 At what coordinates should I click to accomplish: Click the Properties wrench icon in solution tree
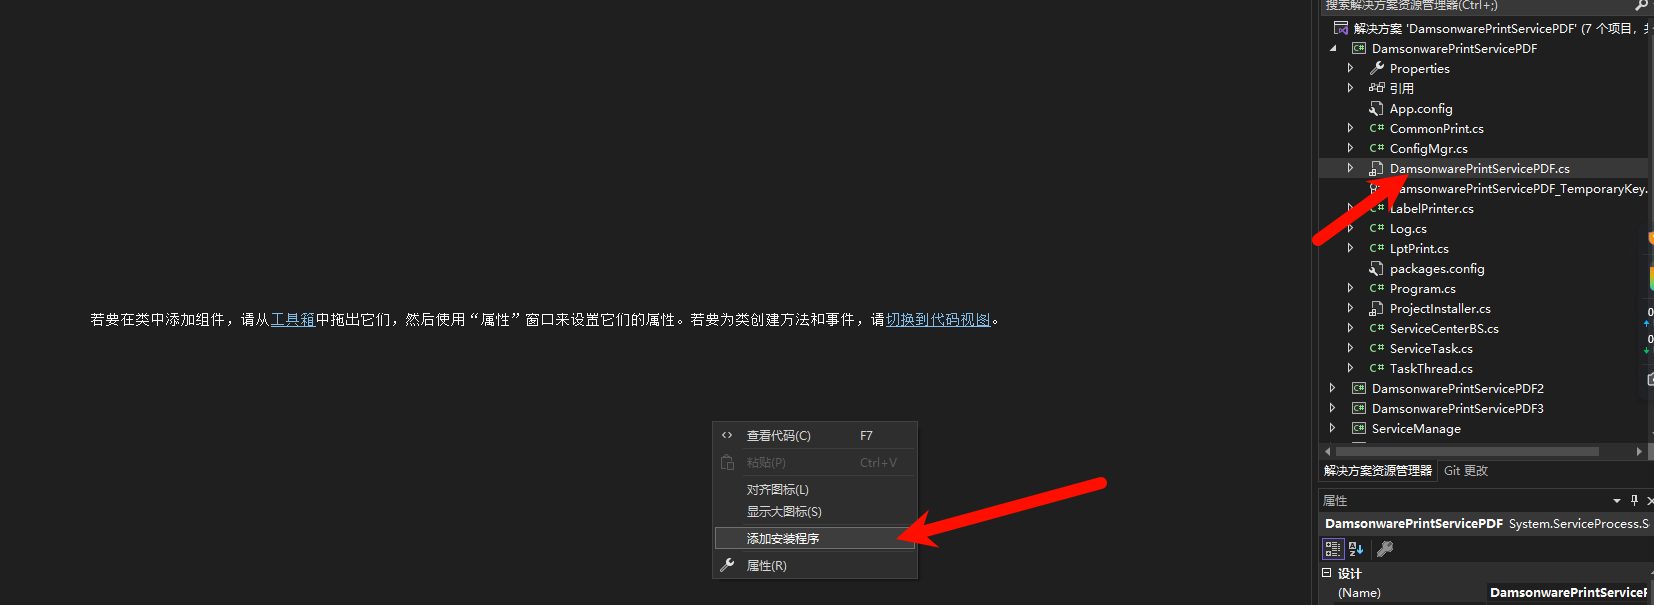[x=1377, y=68]
